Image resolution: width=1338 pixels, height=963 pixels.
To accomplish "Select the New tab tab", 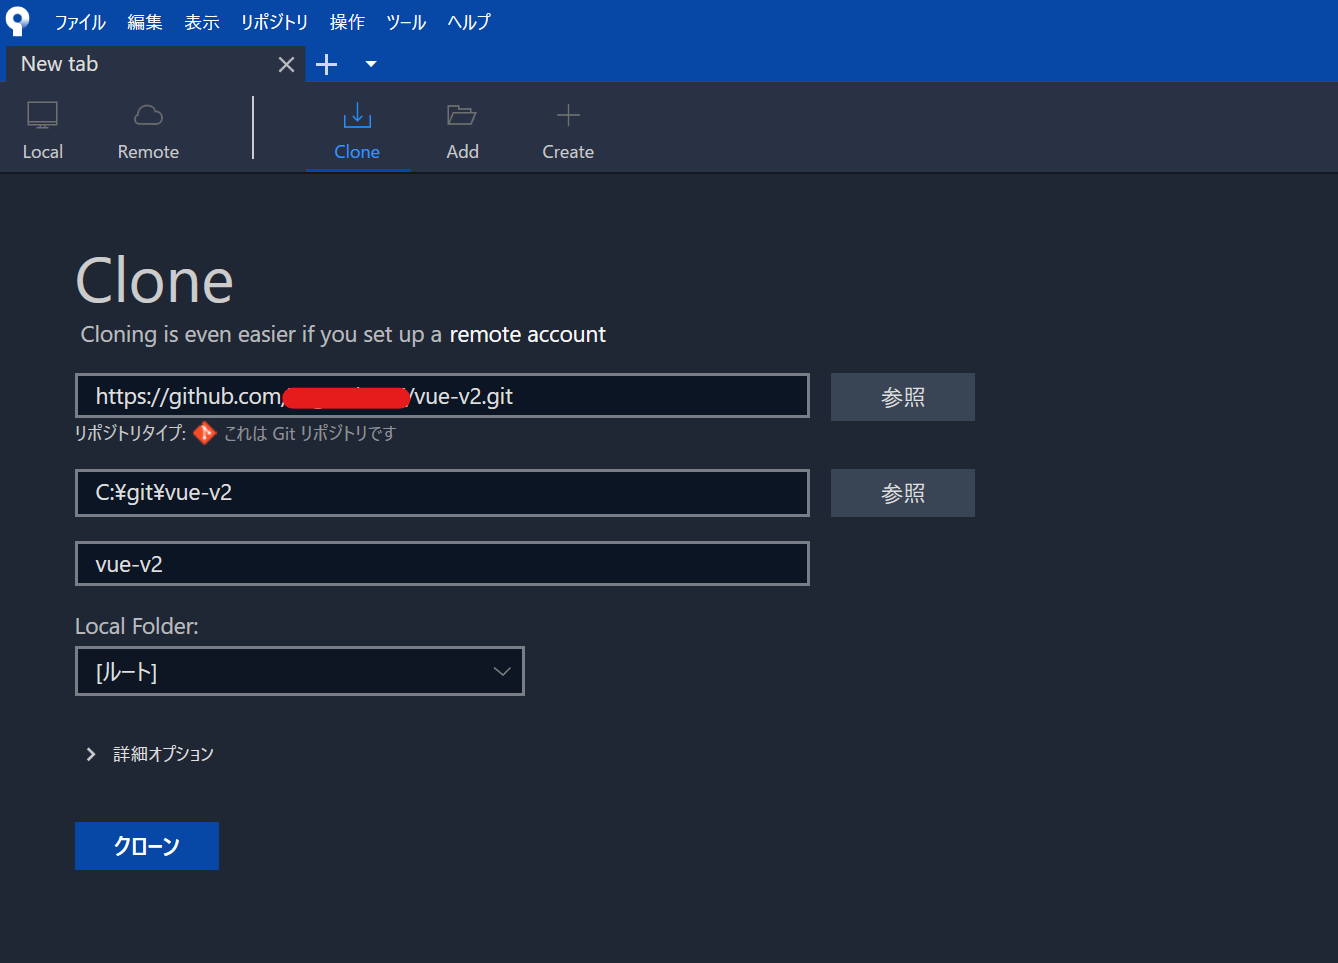I will tap(155, 64).
